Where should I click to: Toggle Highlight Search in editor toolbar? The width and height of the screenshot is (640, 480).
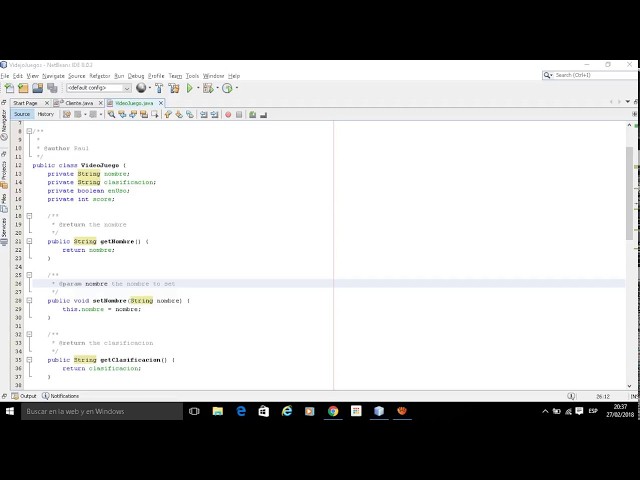coord(144,115)
